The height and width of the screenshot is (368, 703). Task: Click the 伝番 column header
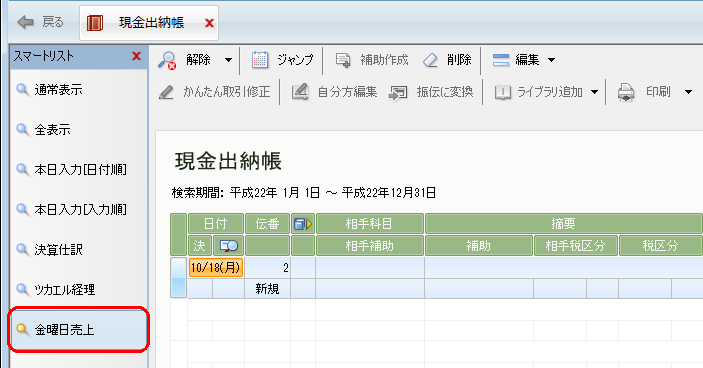pyautogui.click(x=267, y=224)
